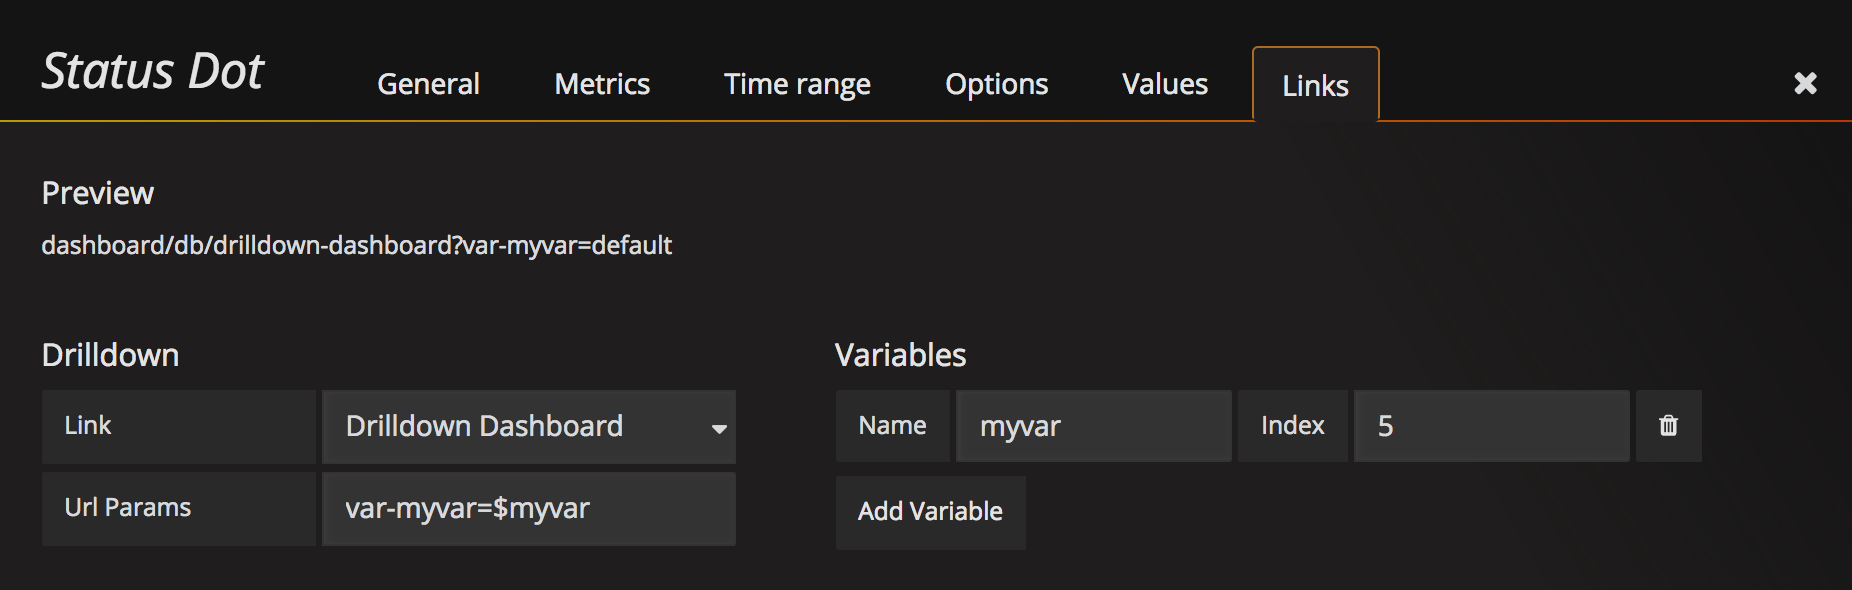The width and height of the screenshot is (1852, 590).
Task: Go to the Time range tab
Action: [797, 84]
